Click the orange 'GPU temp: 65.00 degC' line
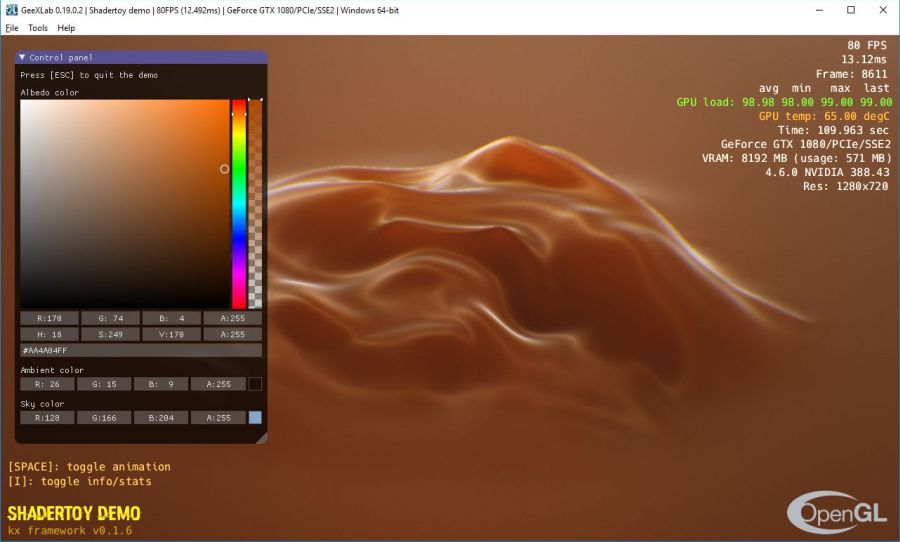The width and height of the screenshot is (900, 542). pos(824,116)
